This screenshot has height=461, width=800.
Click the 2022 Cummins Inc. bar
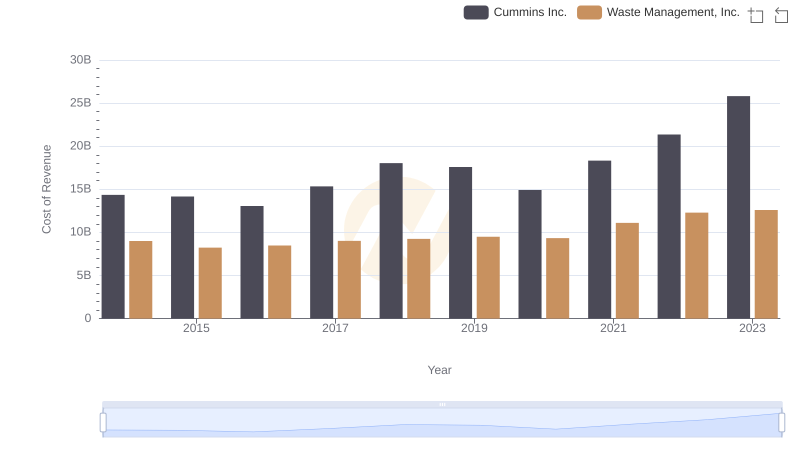[x=669, y=226]
